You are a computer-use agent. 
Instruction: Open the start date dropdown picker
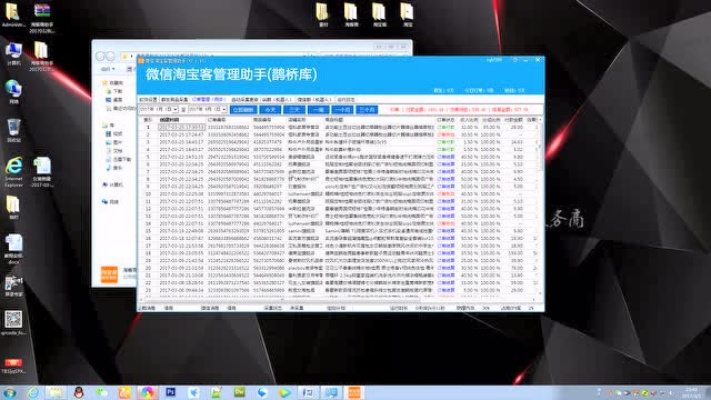(175, 110)
